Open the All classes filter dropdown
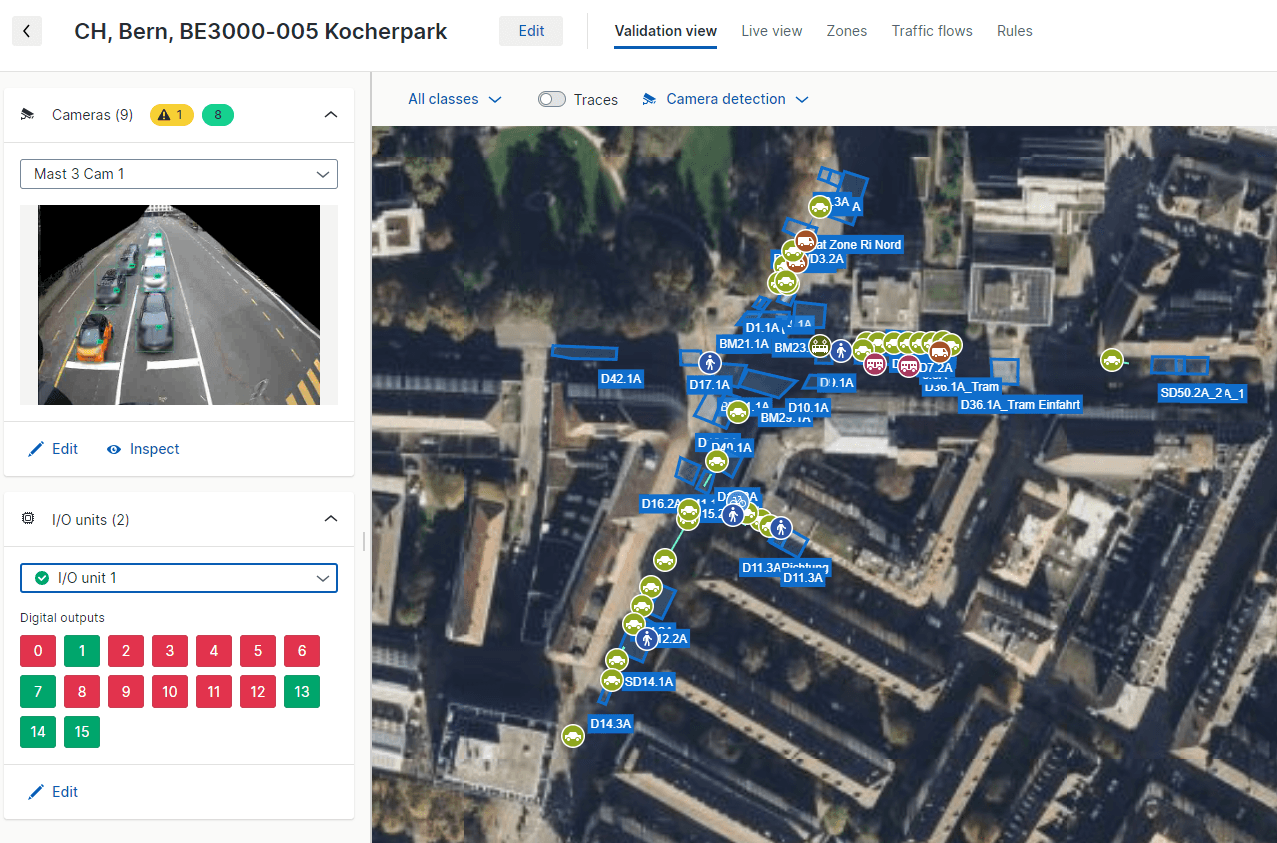The height and width of the screenshot is (843, 1277). click(454, 99)
